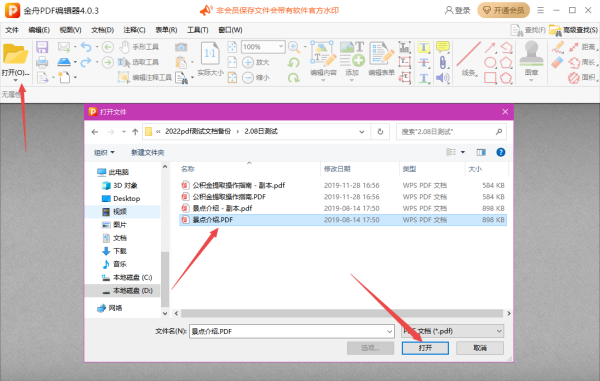
Task: Open the 文件 menu
Action: (x=12, y=30)
